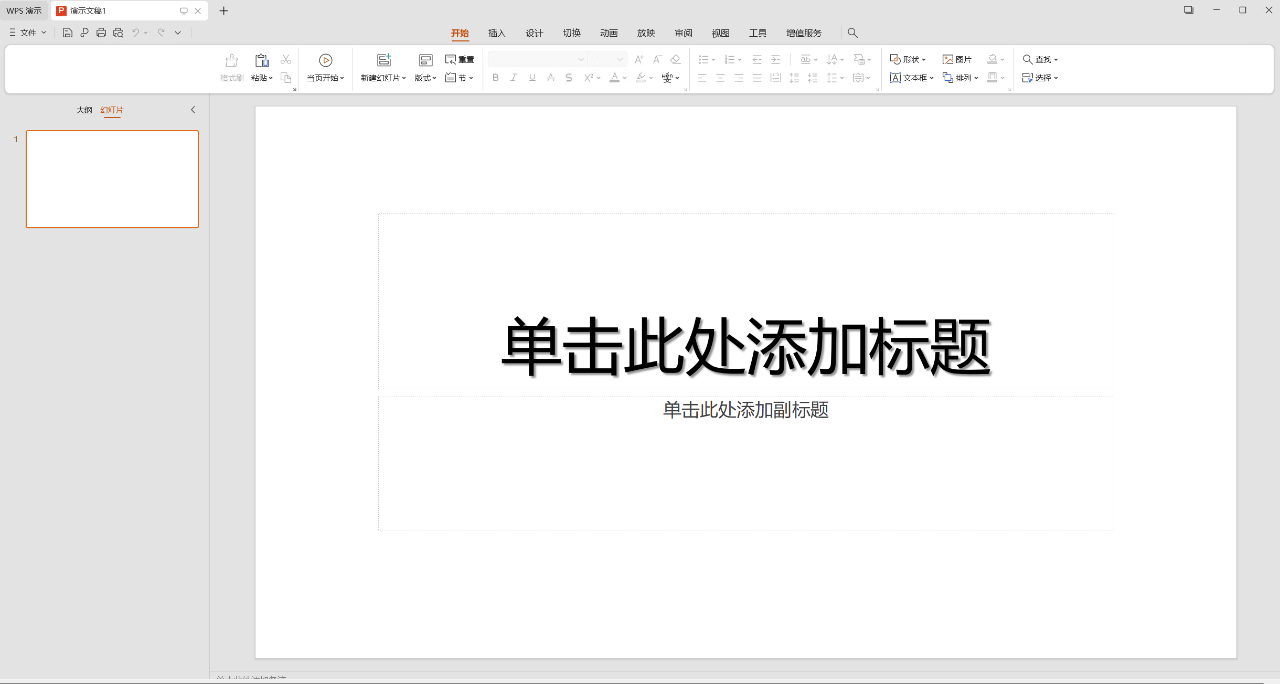Open the Tools (工具) ribbon tab
This screenshot has height=684, width=1280.
pyautogui.click(x=758, y=33)
